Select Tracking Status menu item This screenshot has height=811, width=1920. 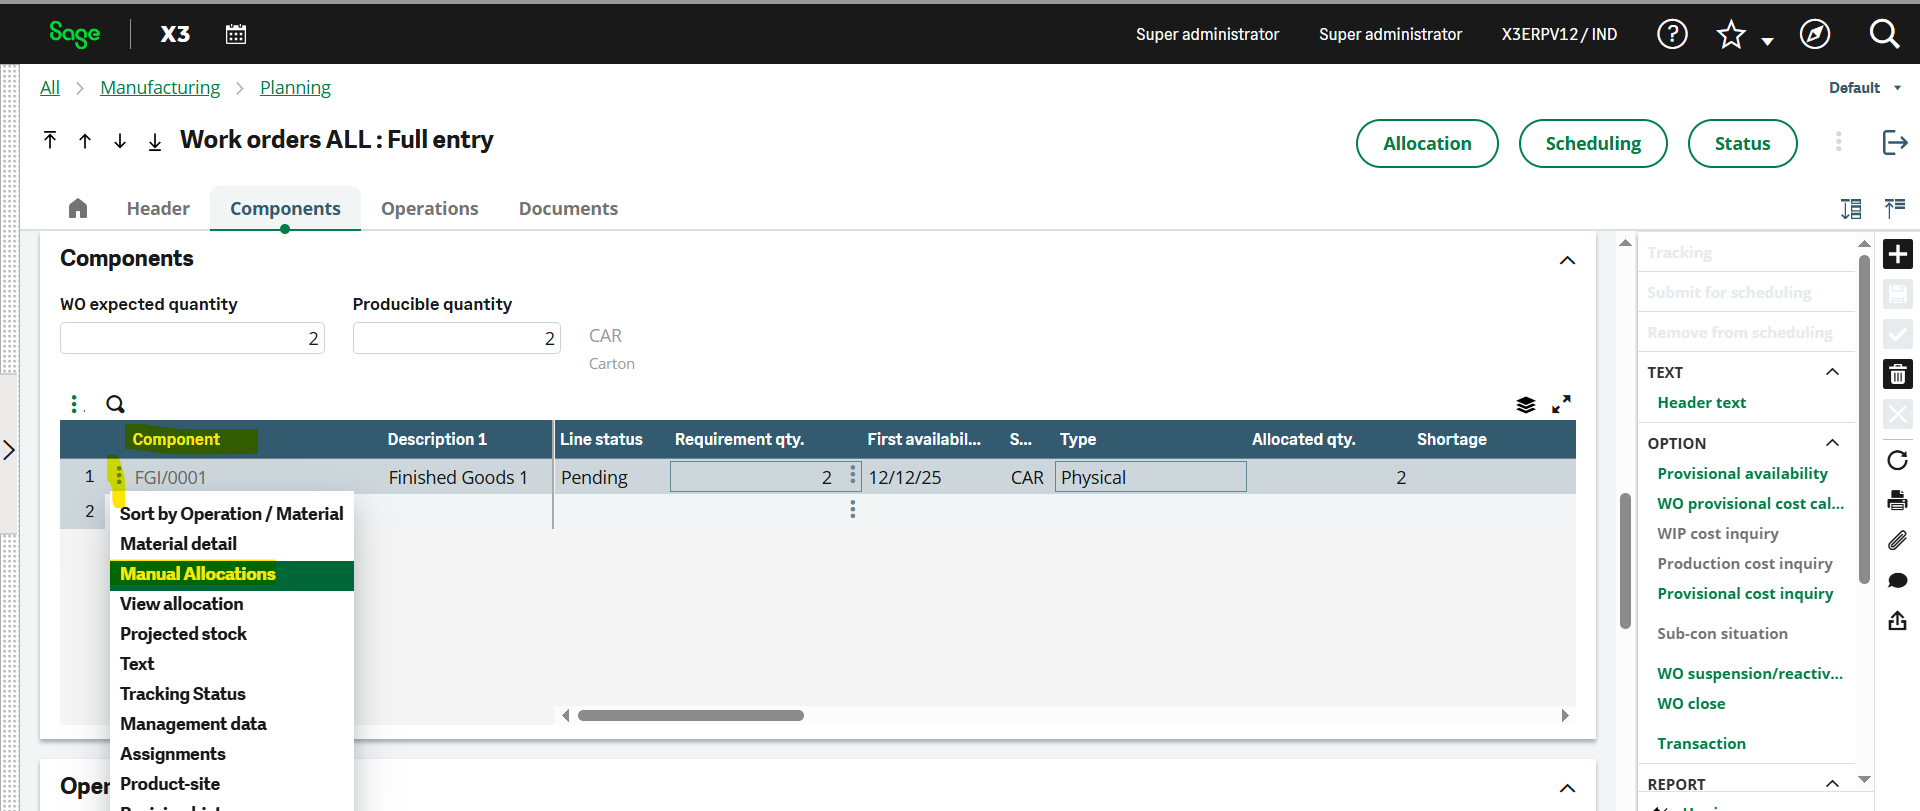click(232, 694)
